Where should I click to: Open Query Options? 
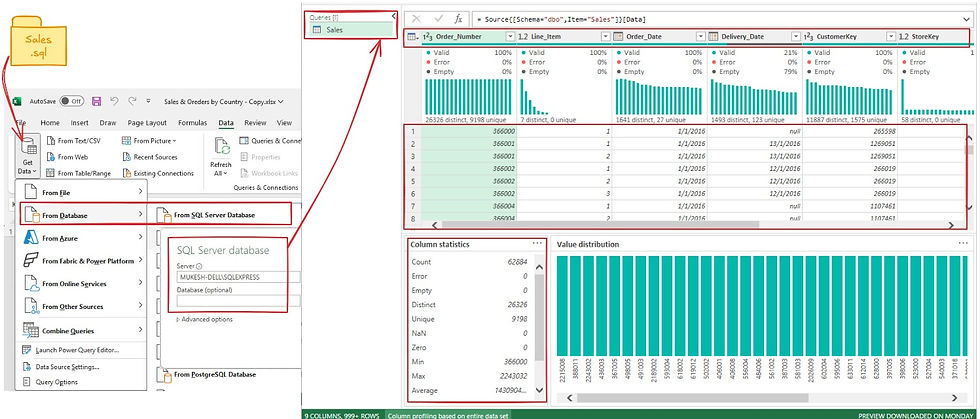pyautogui.click(x=50, y=382)
